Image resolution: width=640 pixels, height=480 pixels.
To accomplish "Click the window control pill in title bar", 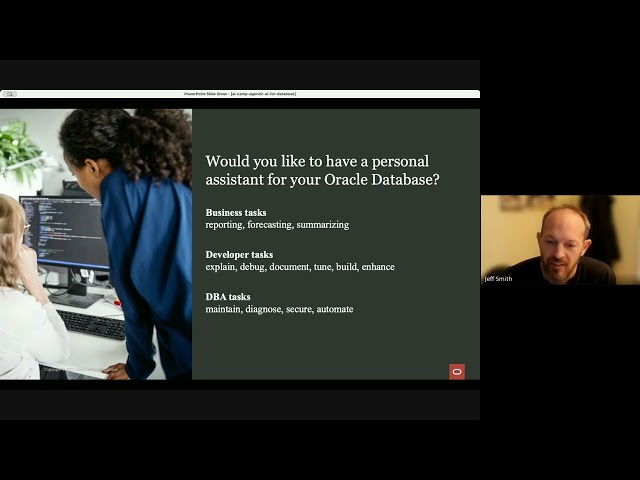I will coord(9,94).
